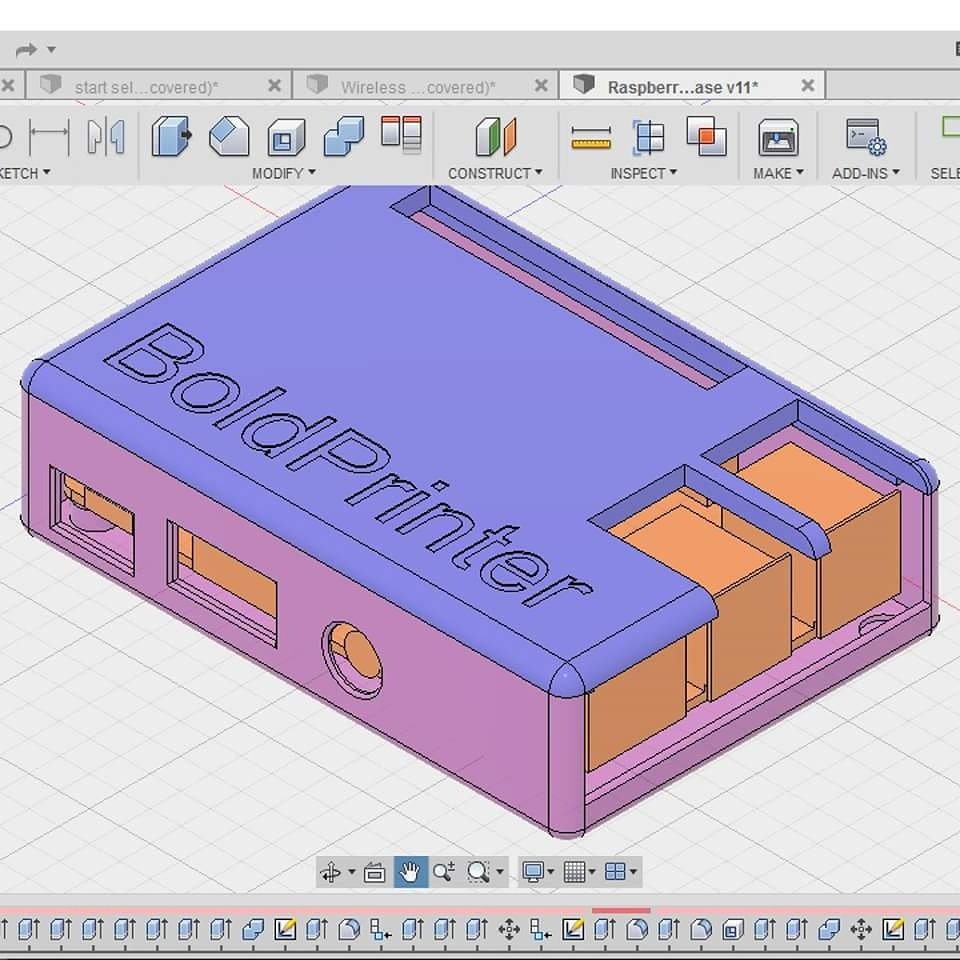Select the embossed BoldPrinter text on the case
Viewport: 960px width, 960px height.
click(349, 465)
